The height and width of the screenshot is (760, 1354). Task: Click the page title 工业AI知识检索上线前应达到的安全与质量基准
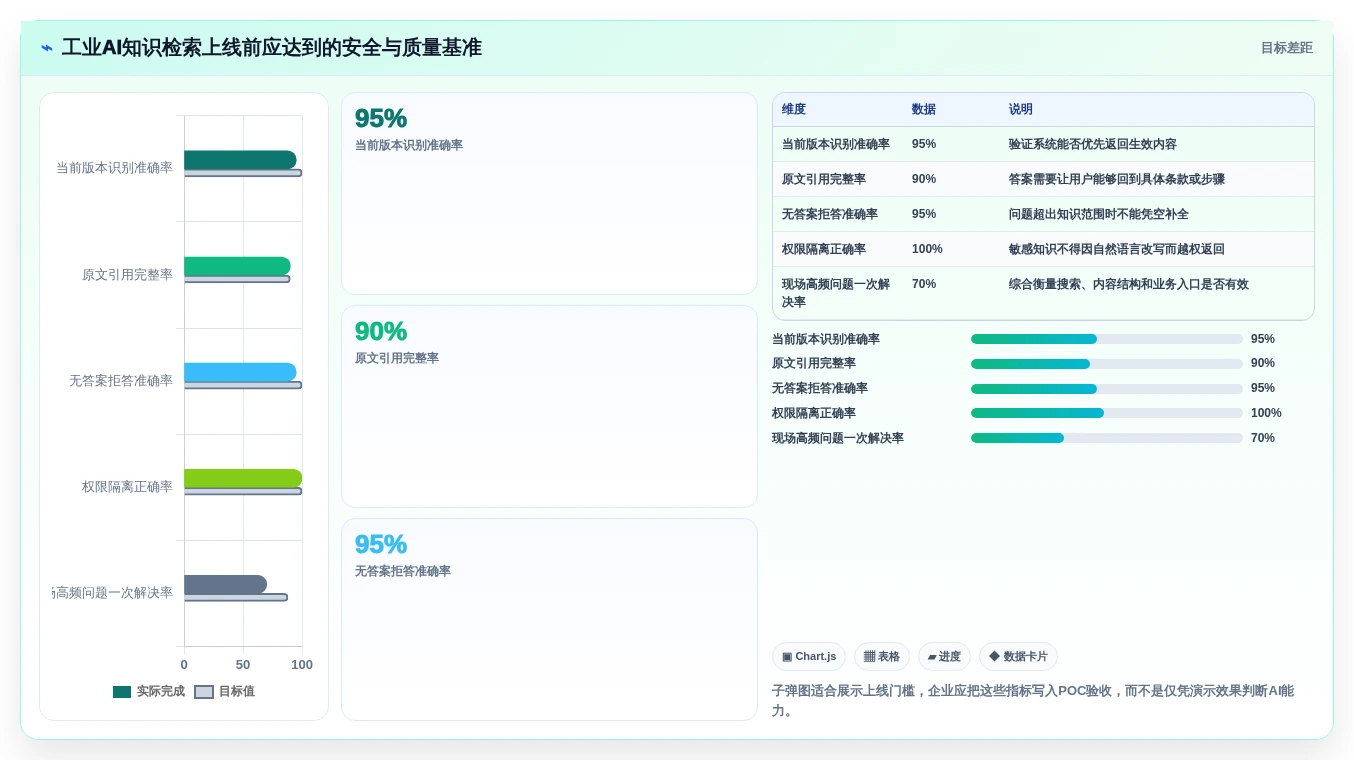[x=272, y=48]
